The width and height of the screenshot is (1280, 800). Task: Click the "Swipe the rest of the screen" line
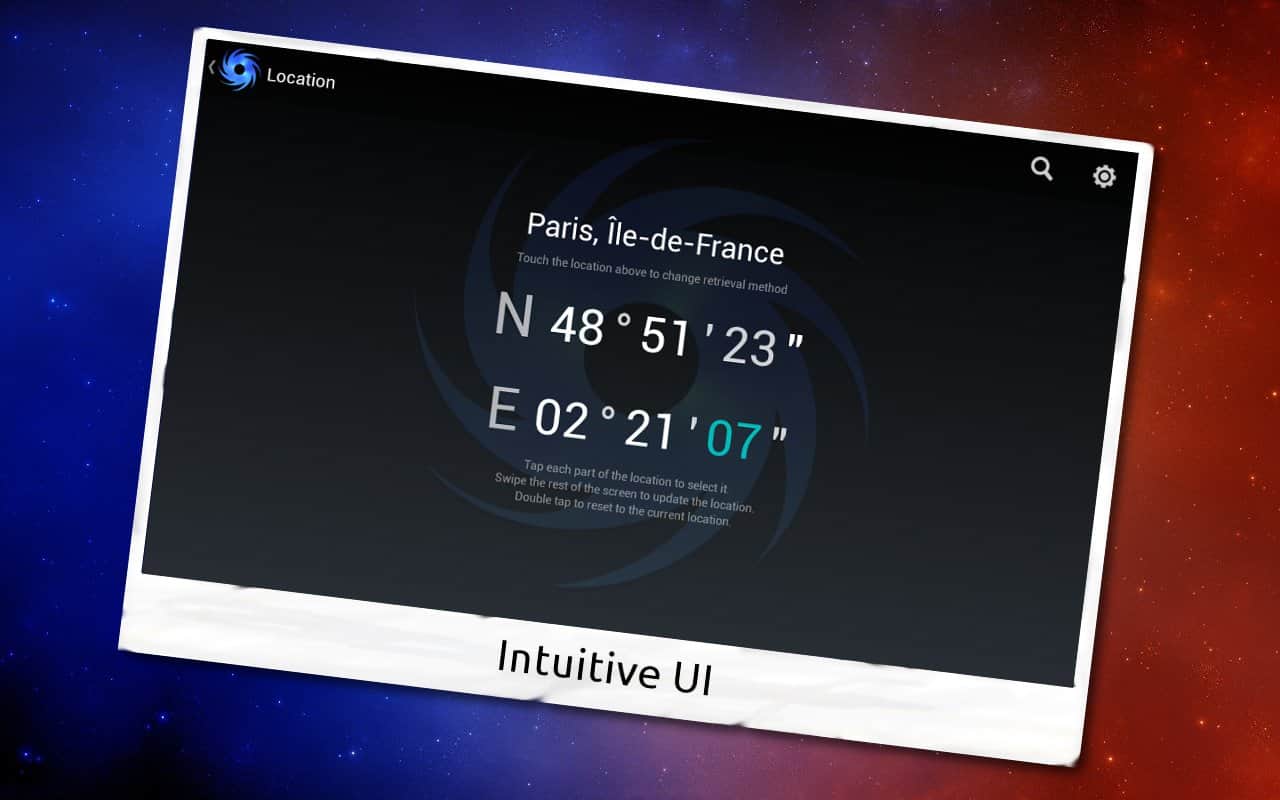(624, 492)
